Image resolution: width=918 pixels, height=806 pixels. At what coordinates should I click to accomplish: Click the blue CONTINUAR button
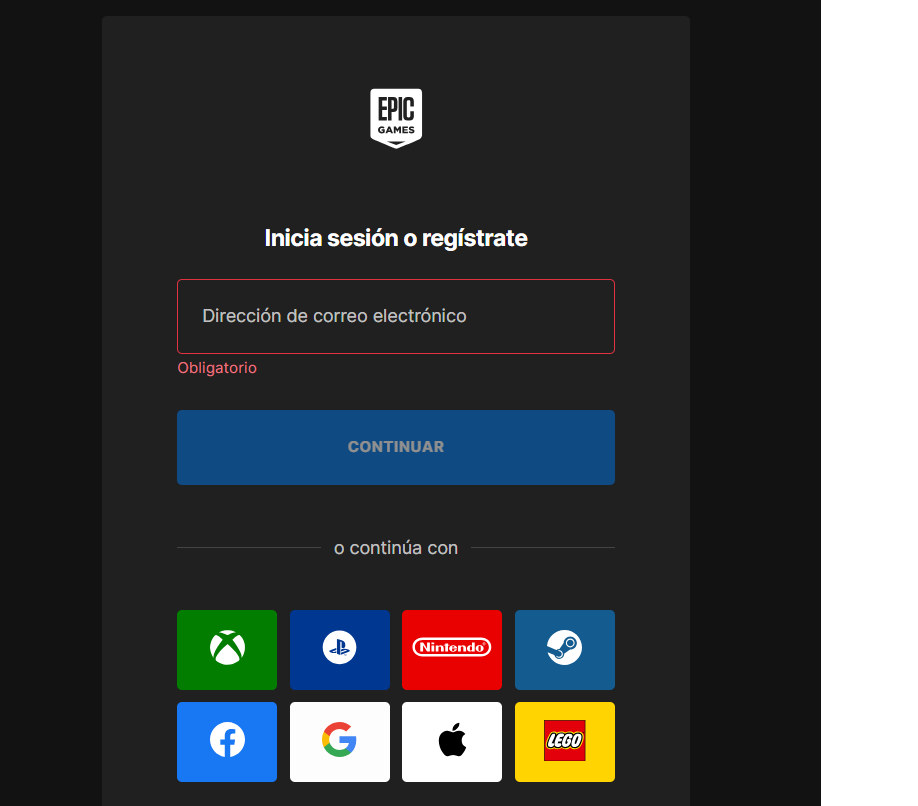396,447
